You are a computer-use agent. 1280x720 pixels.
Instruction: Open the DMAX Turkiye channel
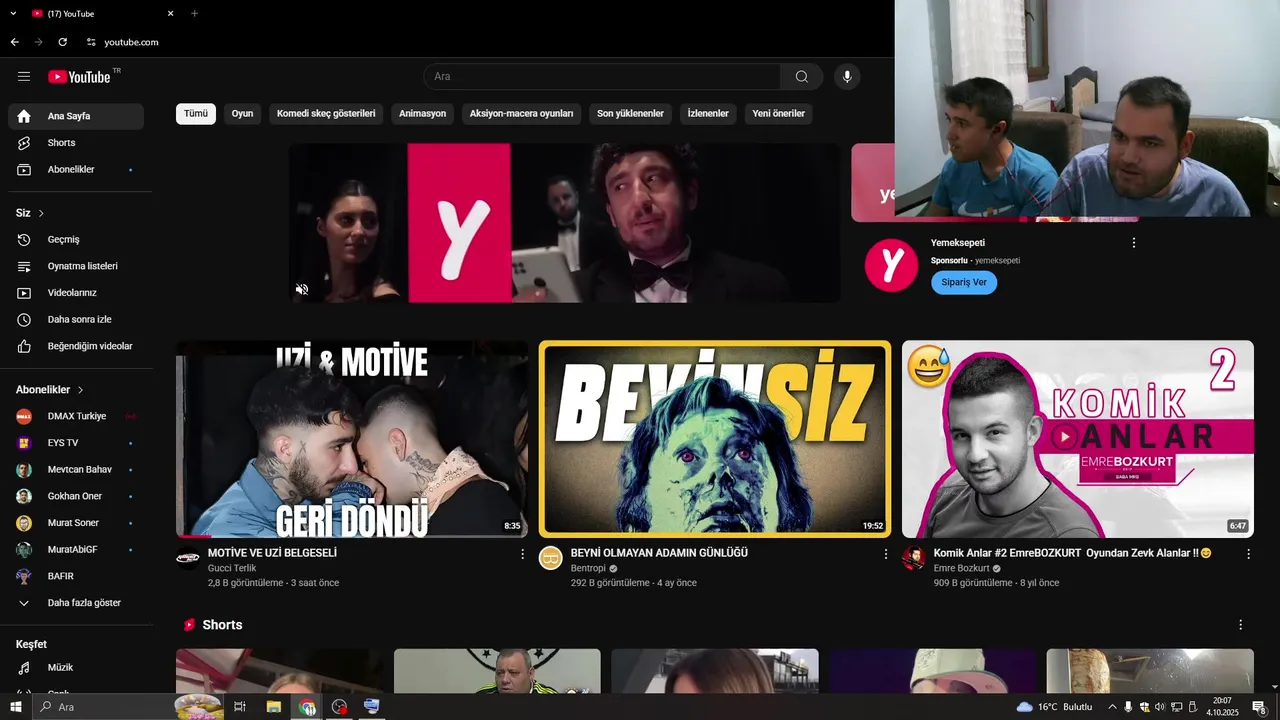76,416
